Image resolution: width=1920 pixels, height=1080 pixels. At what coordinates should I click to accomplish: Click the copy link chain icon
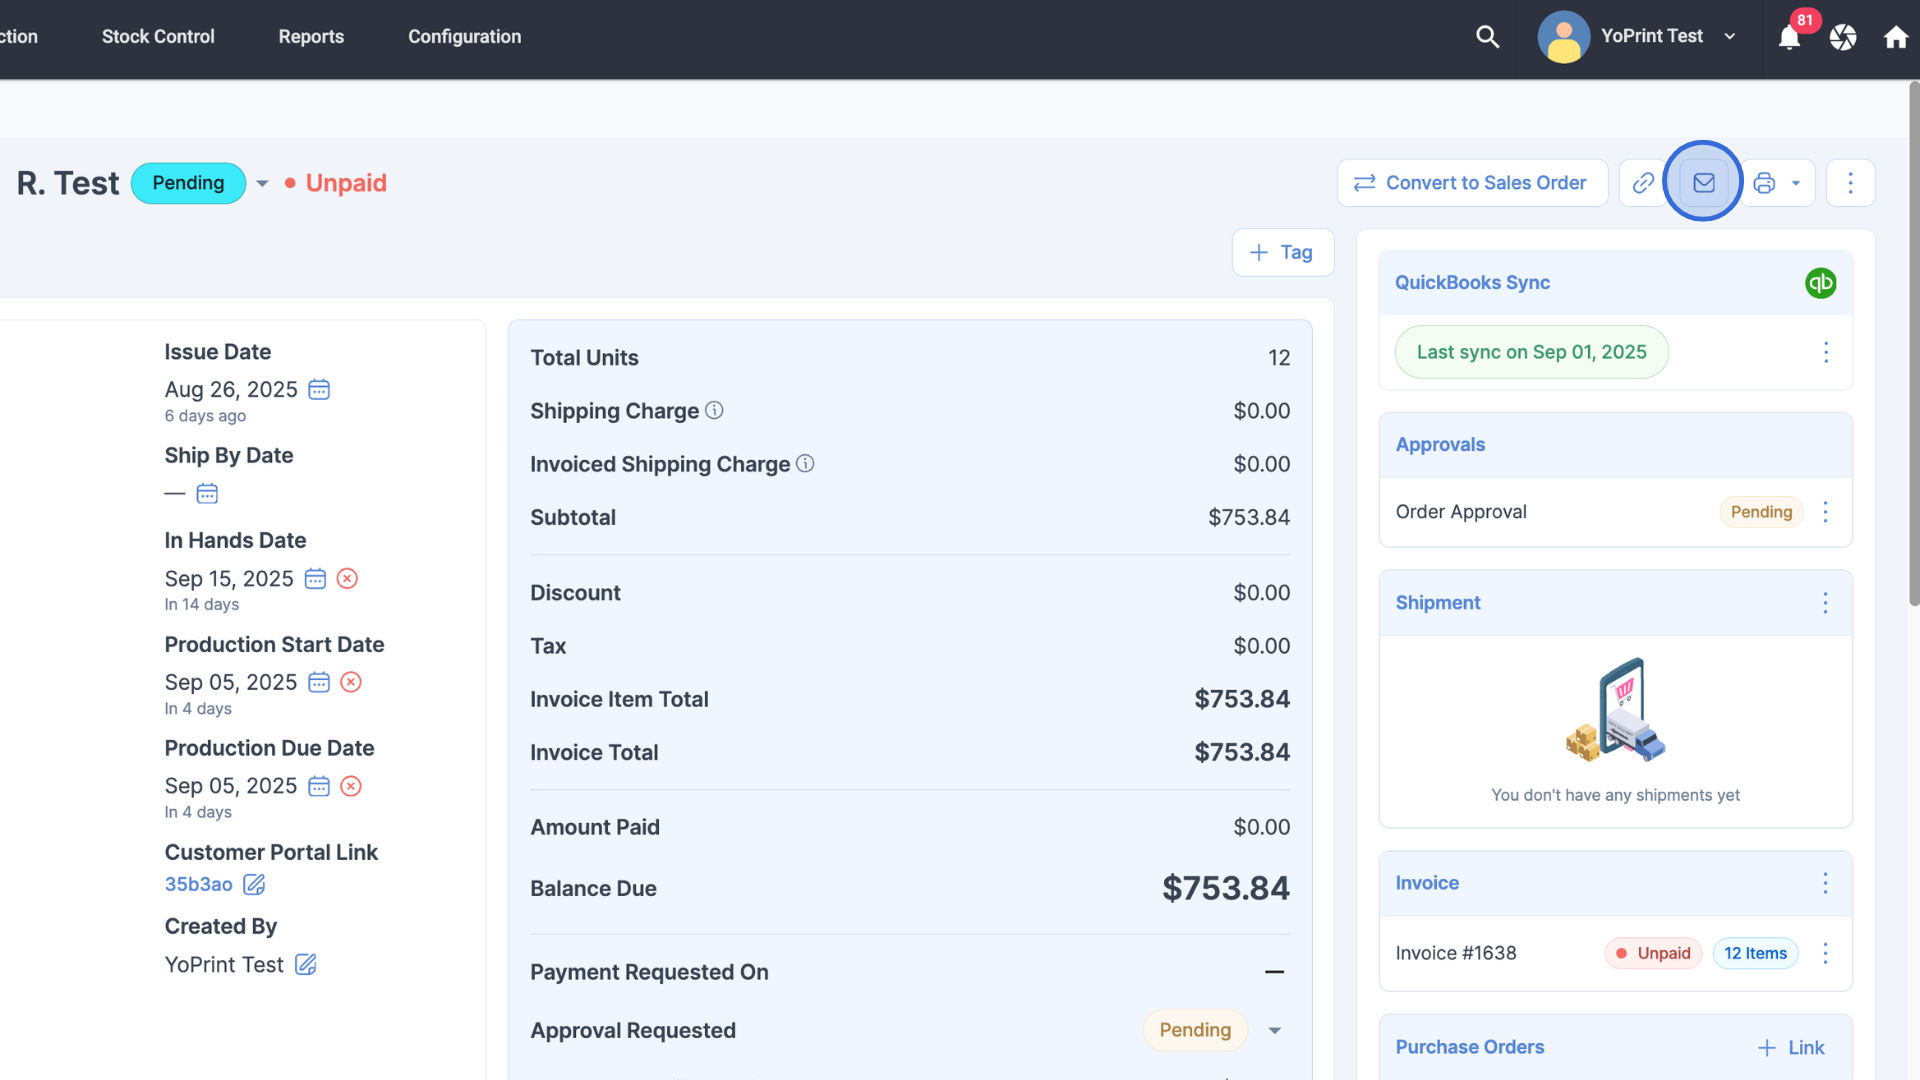(1643, 183)
